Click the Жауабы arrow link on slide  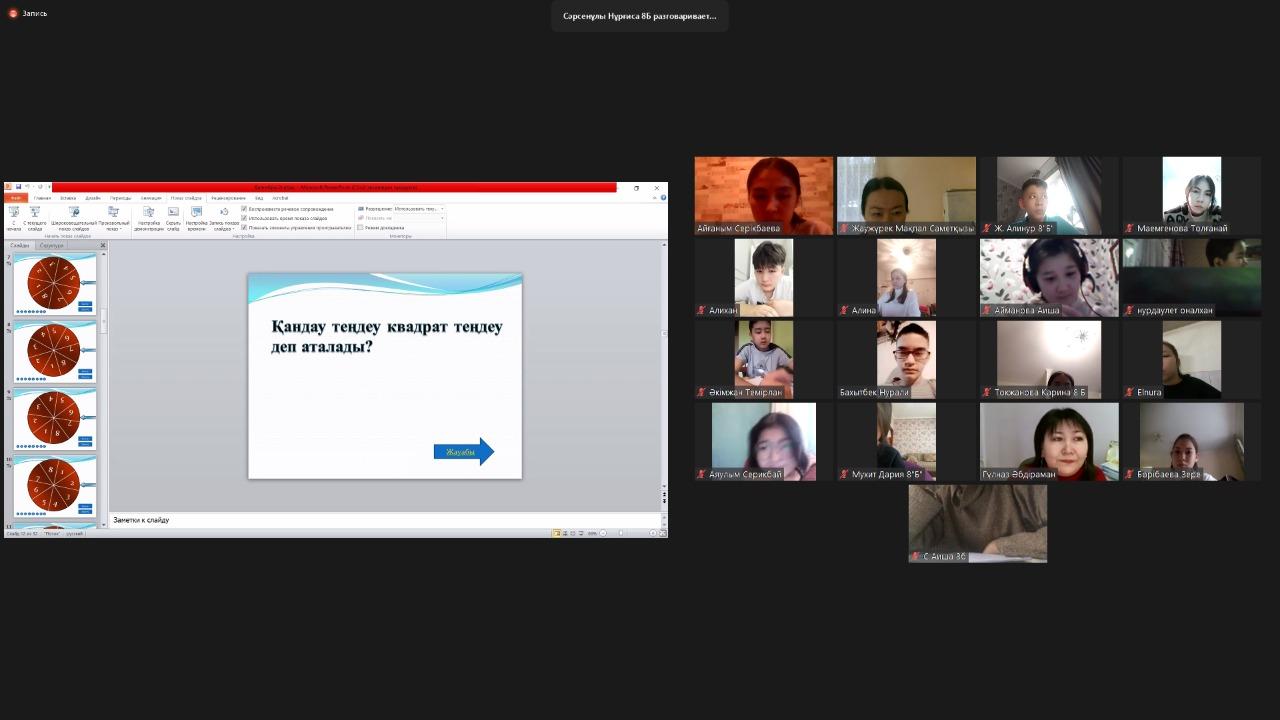(x=462, y=452)
